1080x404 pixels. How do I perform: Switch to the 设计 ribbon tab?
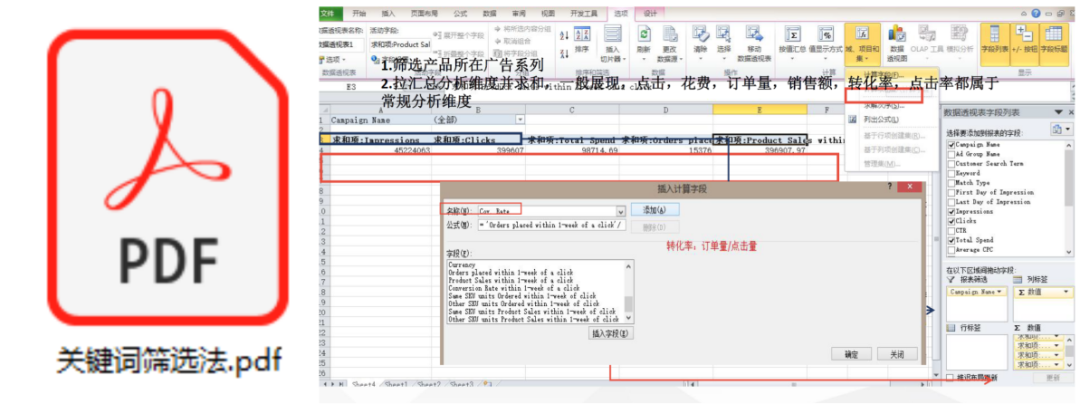point(650,13)
